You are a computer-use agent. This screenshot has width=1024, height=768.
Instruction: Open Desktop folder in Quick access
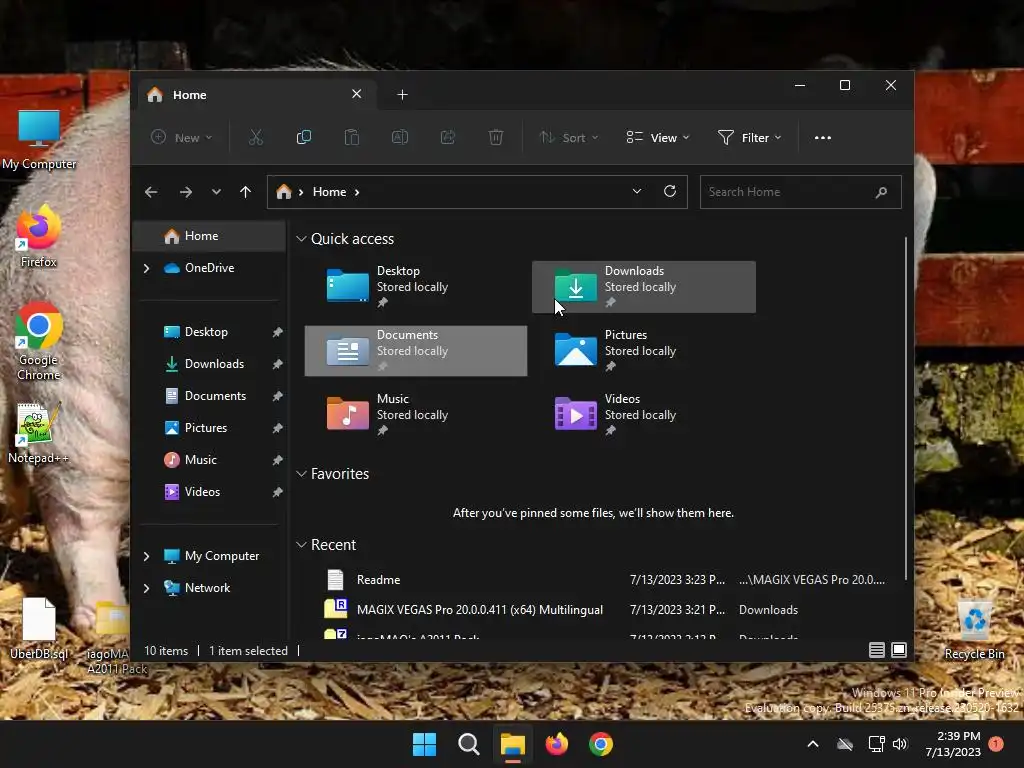(415, 287)
